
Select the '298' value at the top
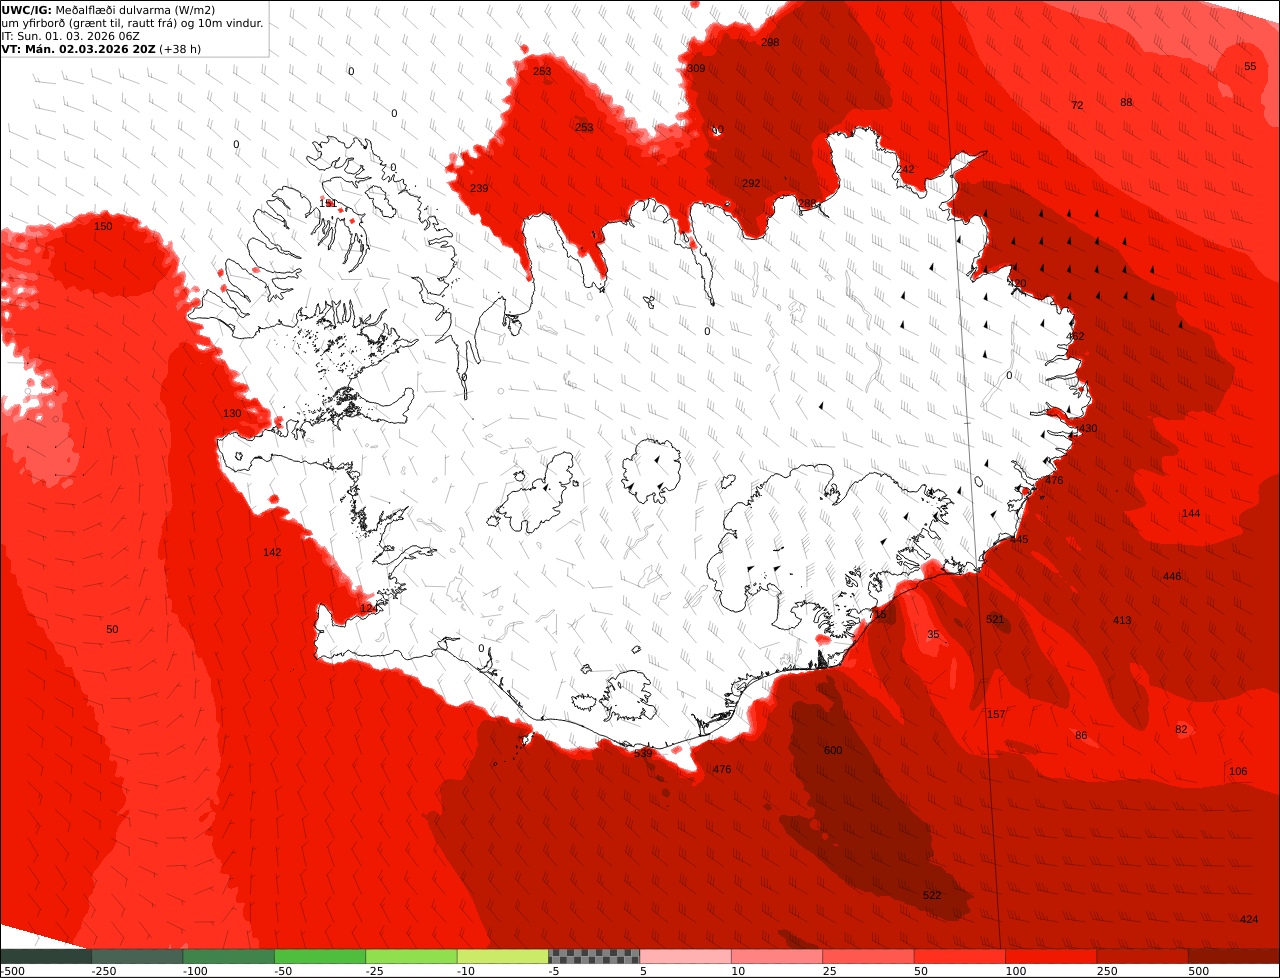770,43
